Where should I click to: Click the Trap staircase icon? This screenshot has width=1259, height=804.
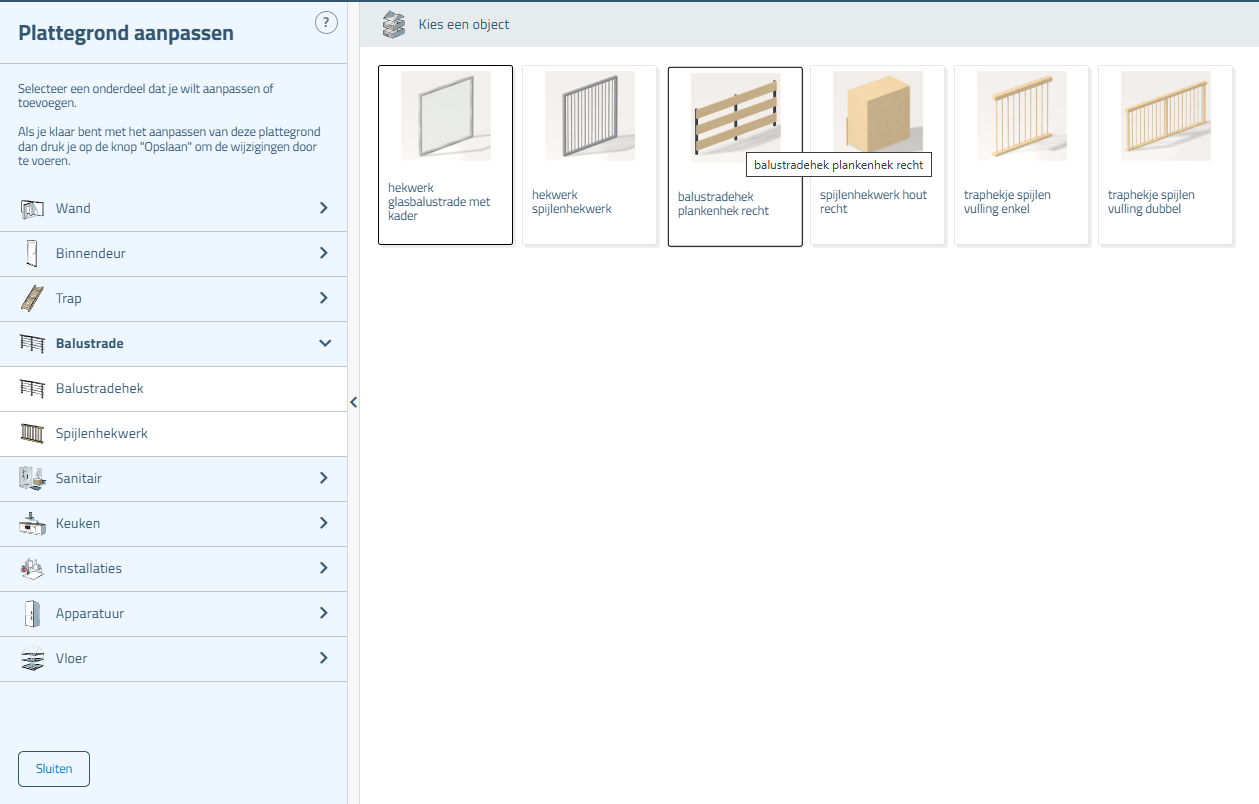pyautogui.click(x=32, y=299)
